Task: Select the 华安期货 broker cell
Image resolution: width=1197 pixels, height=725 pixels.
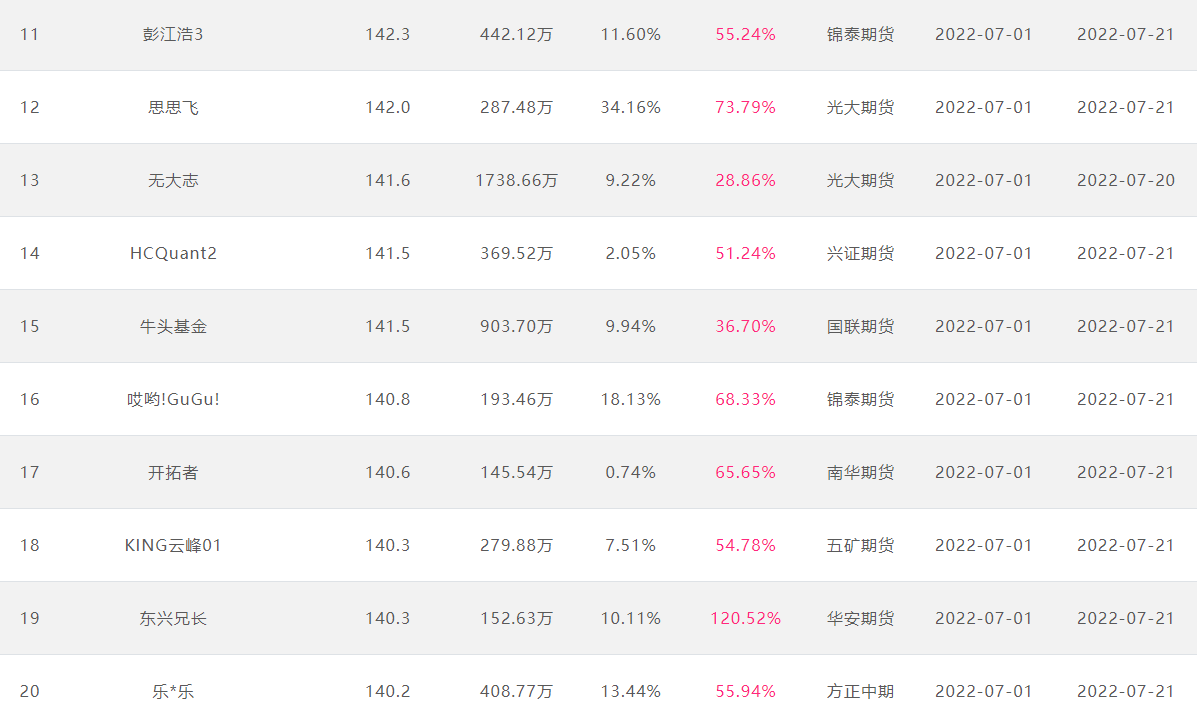Action: pos(860,618)
